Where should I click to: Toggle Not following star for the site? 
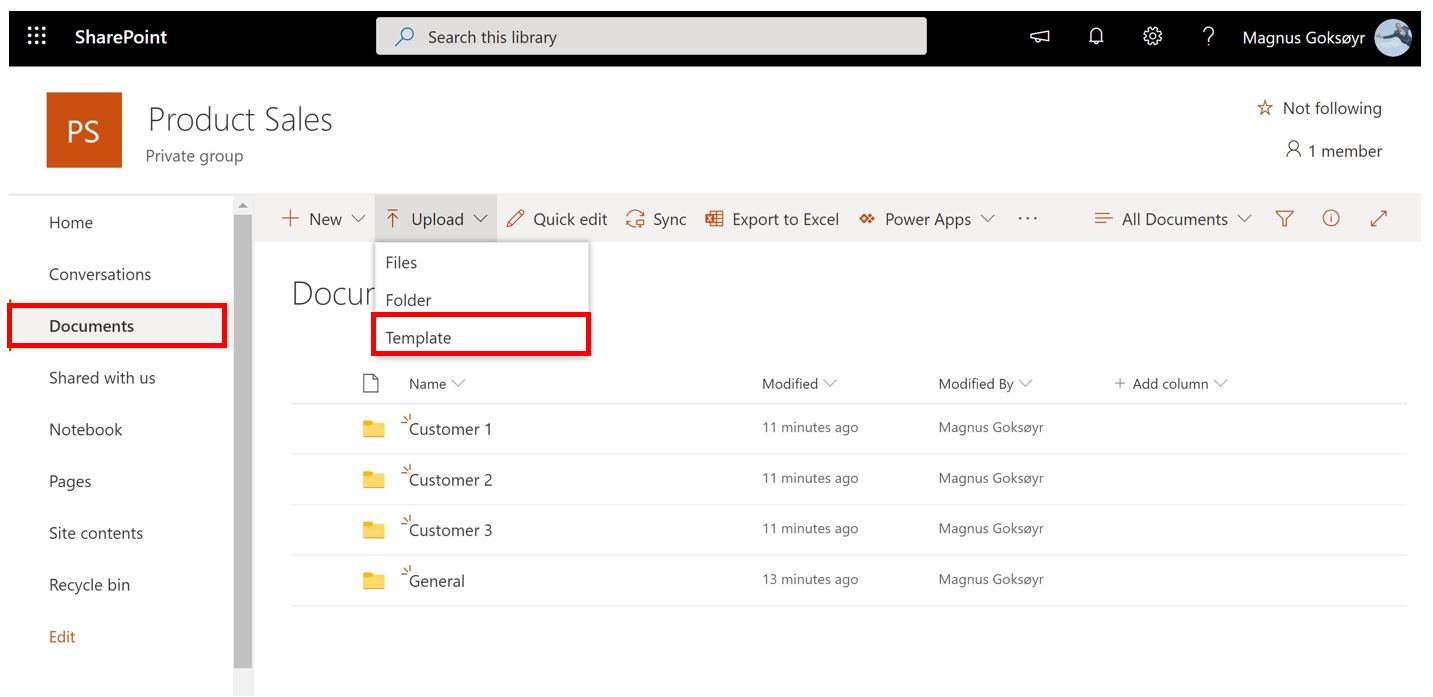click(1319, 108)
